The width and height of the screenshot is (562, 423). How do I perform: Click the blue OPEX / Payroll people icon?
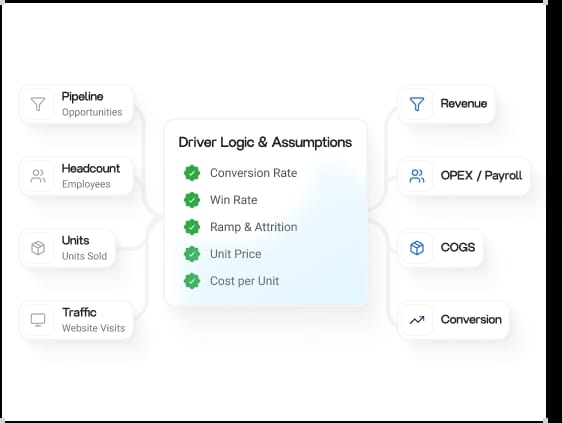(x=417, y=176)
